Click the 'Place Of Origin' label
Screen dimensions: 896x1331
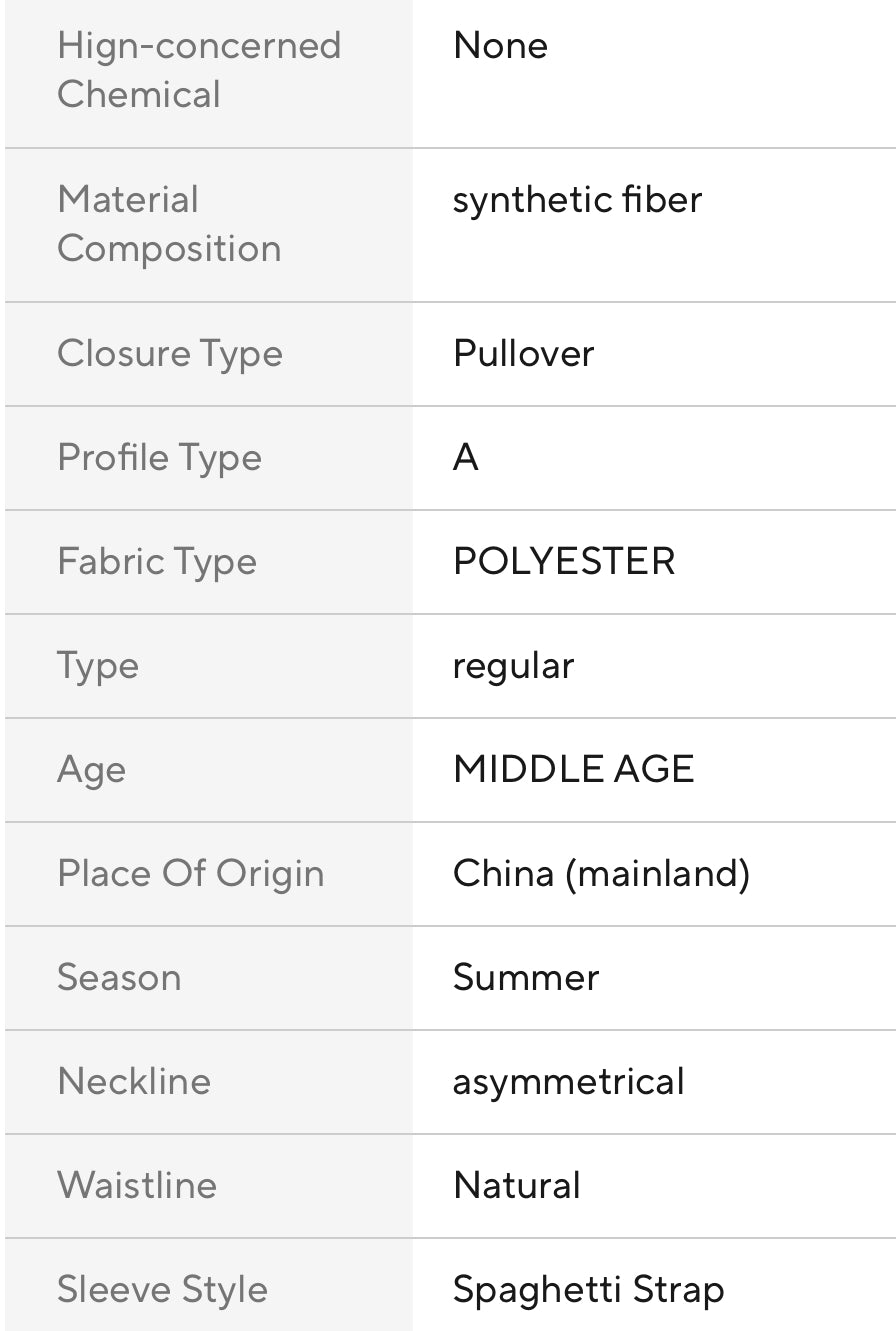pyautogui.click(x=191, y=874)
